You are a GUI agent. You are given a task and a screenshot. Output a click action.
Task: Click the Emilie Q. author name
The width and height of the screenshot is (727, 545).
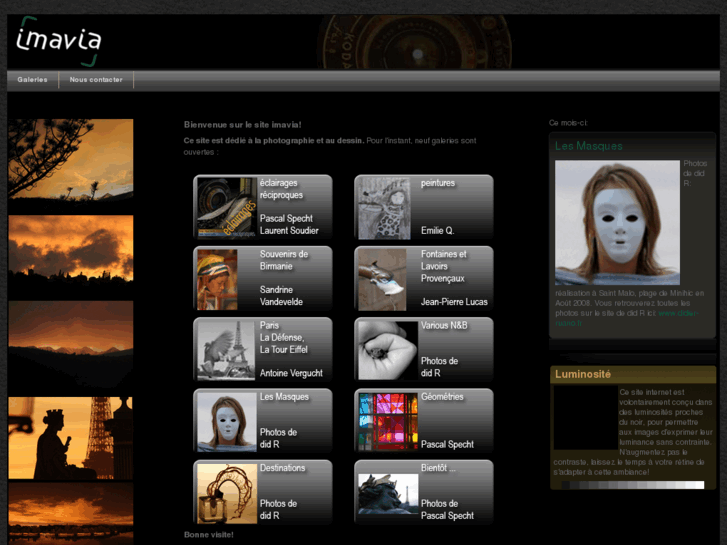point(437,231)
